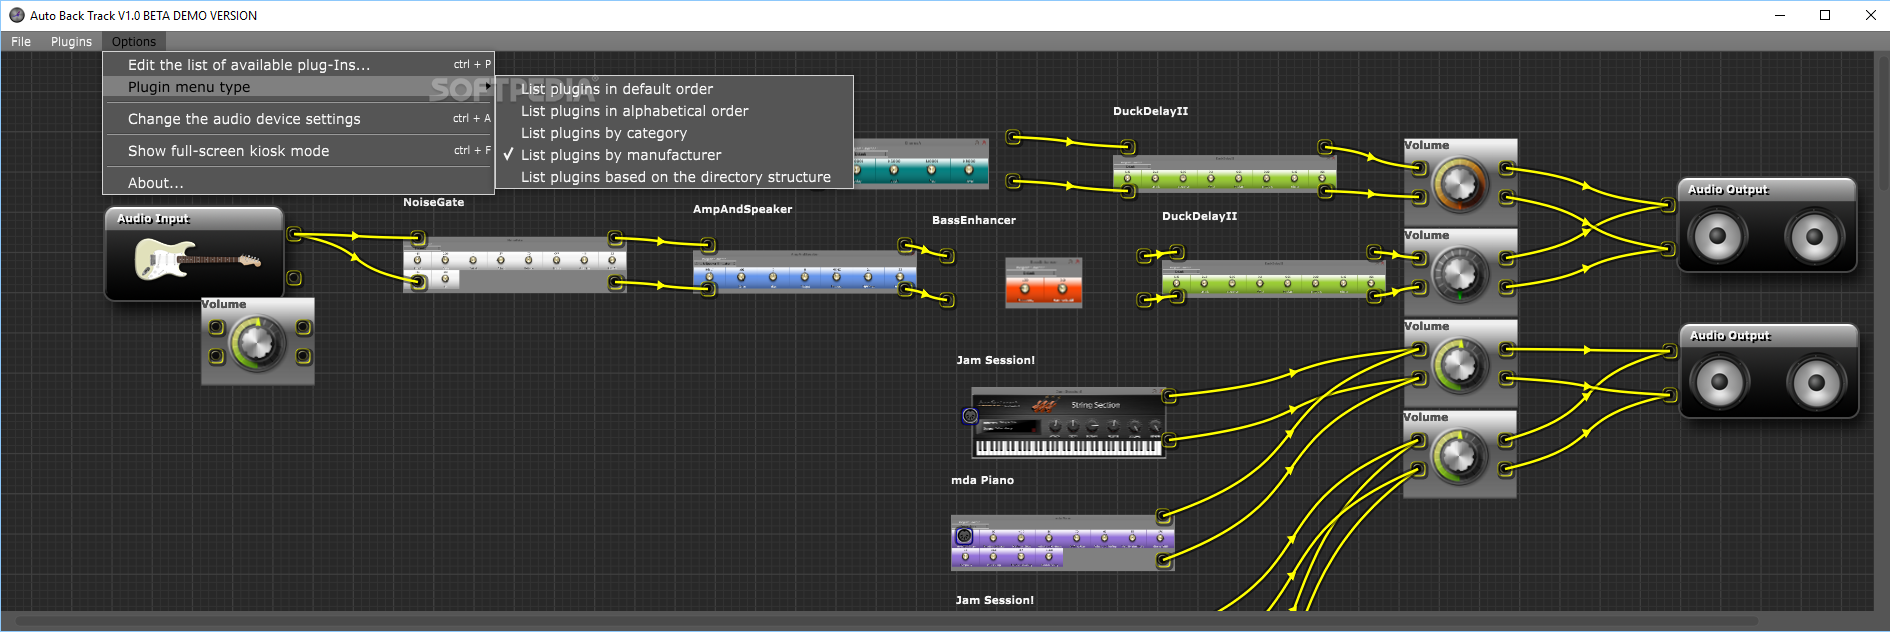Click top Volume module upper-right output connector
Viewport: 1890px width, 632px height.
(1507, 168)
